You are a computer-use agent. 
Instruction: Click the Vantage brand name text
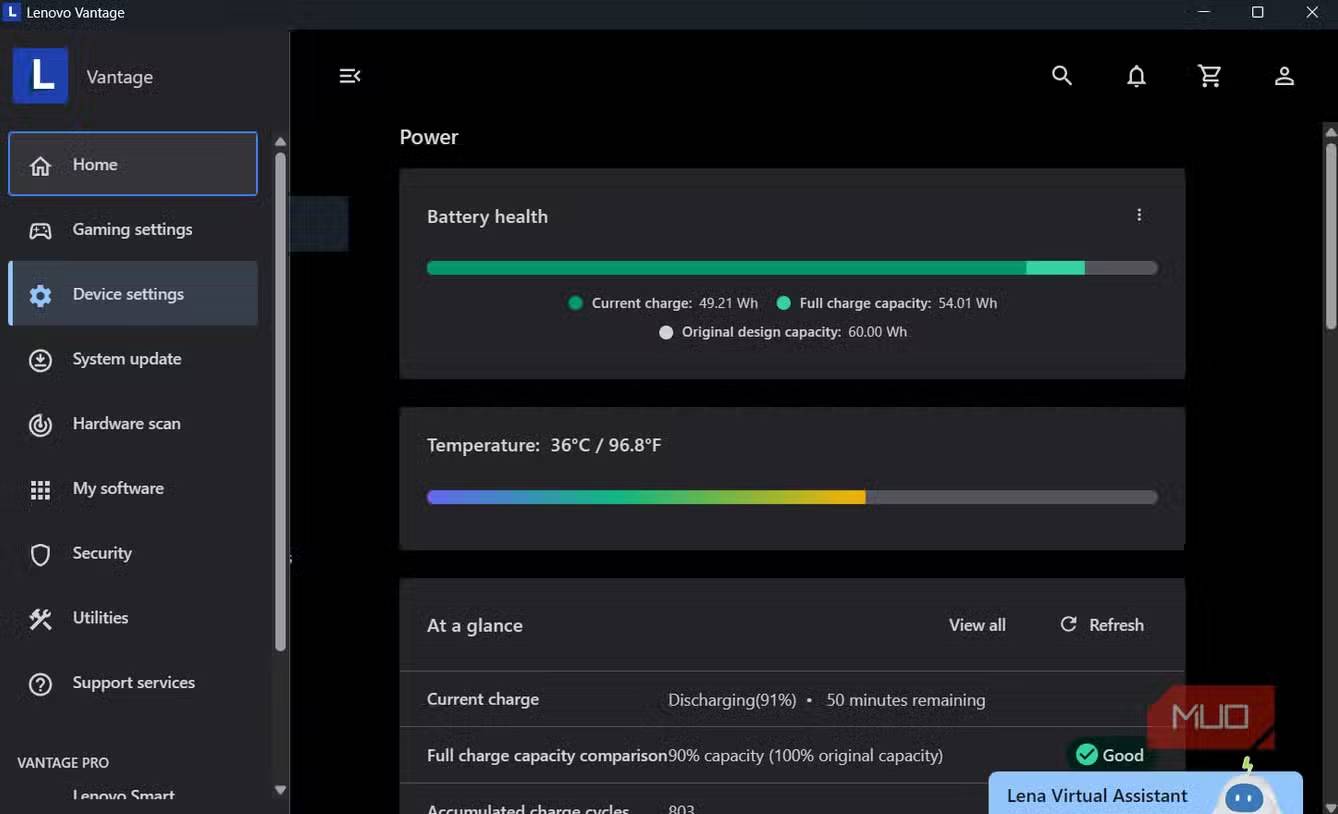(x=120, y=77)
